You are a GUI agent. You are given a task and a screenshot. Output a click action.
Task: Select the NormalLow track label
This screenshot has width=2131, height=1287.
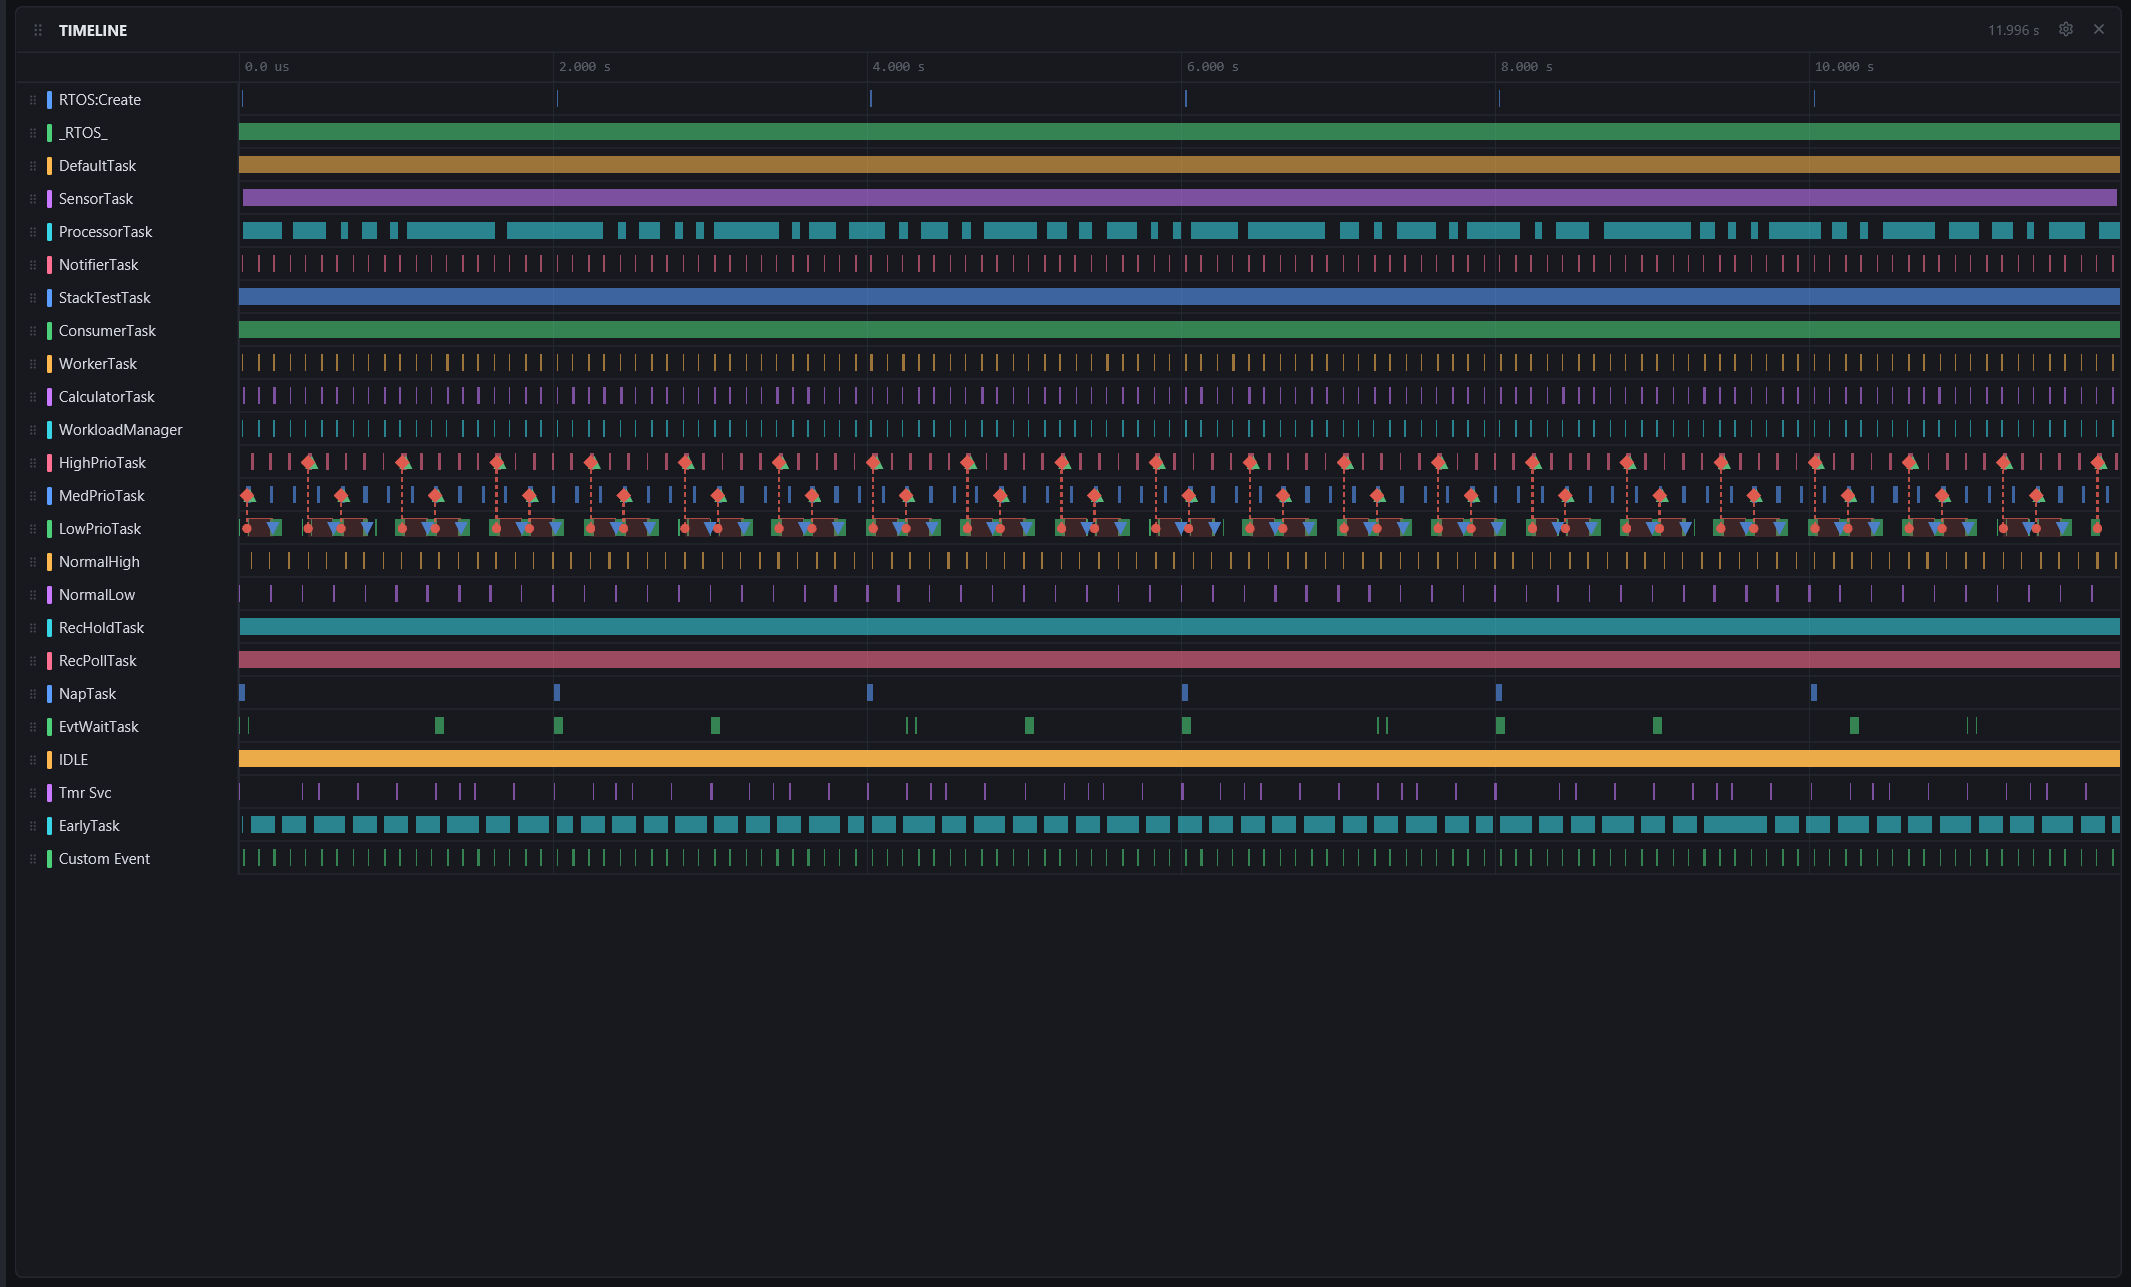[x=97, y=595]
